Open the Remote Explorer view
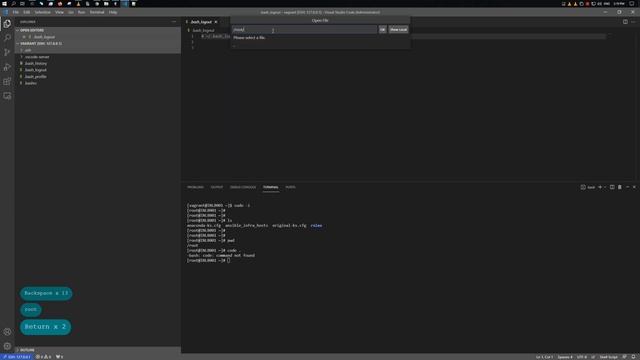This screenshot has height=360, width=640. click(7, 96)
